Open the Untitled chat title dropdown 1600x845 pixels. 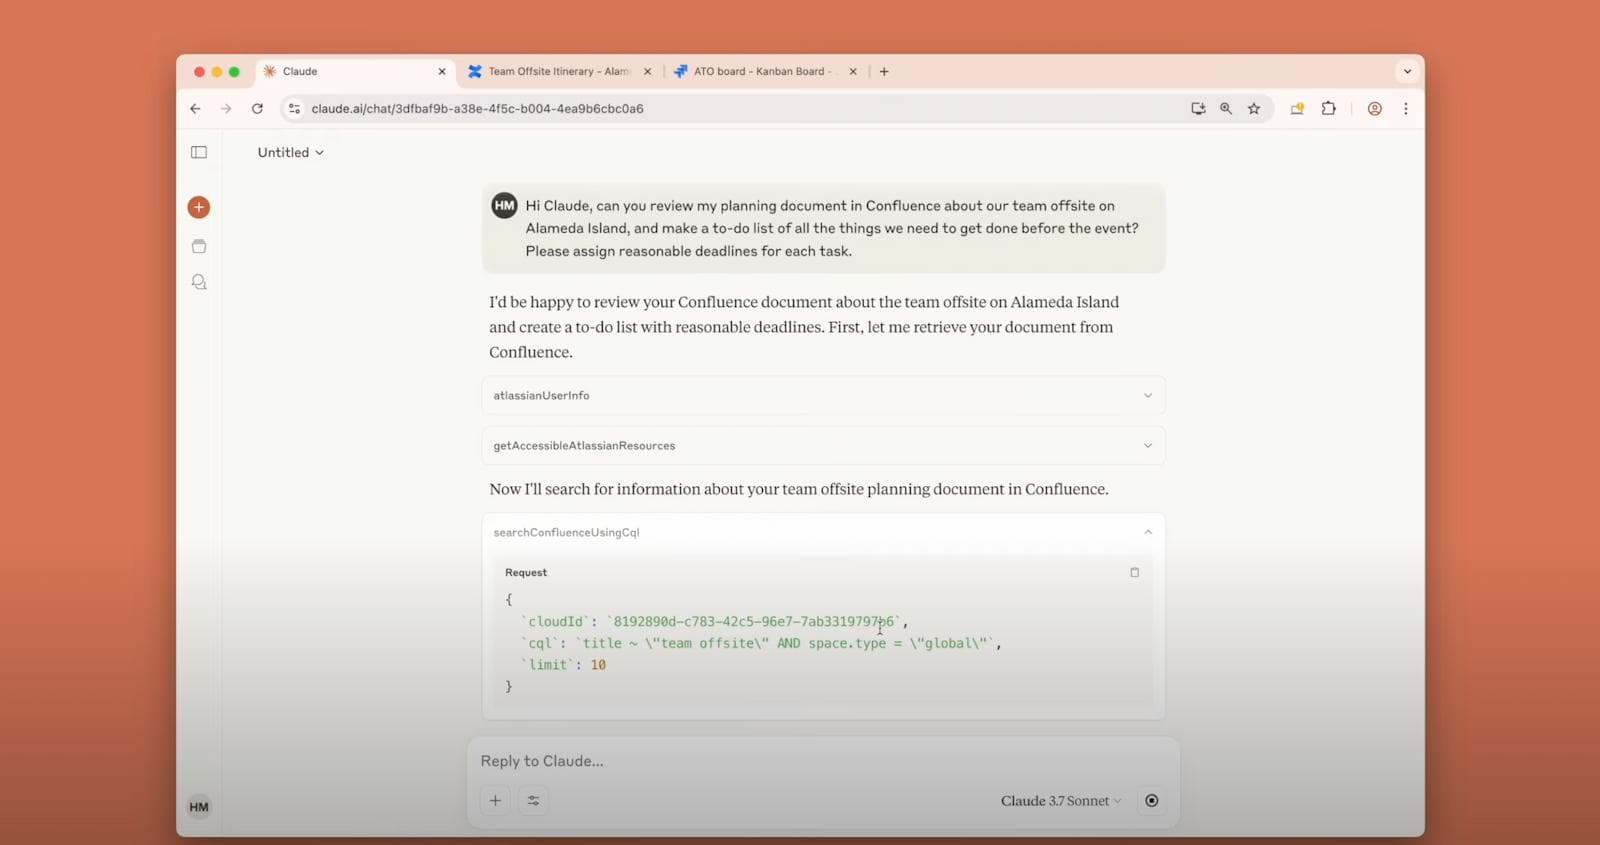pos(291,153)
